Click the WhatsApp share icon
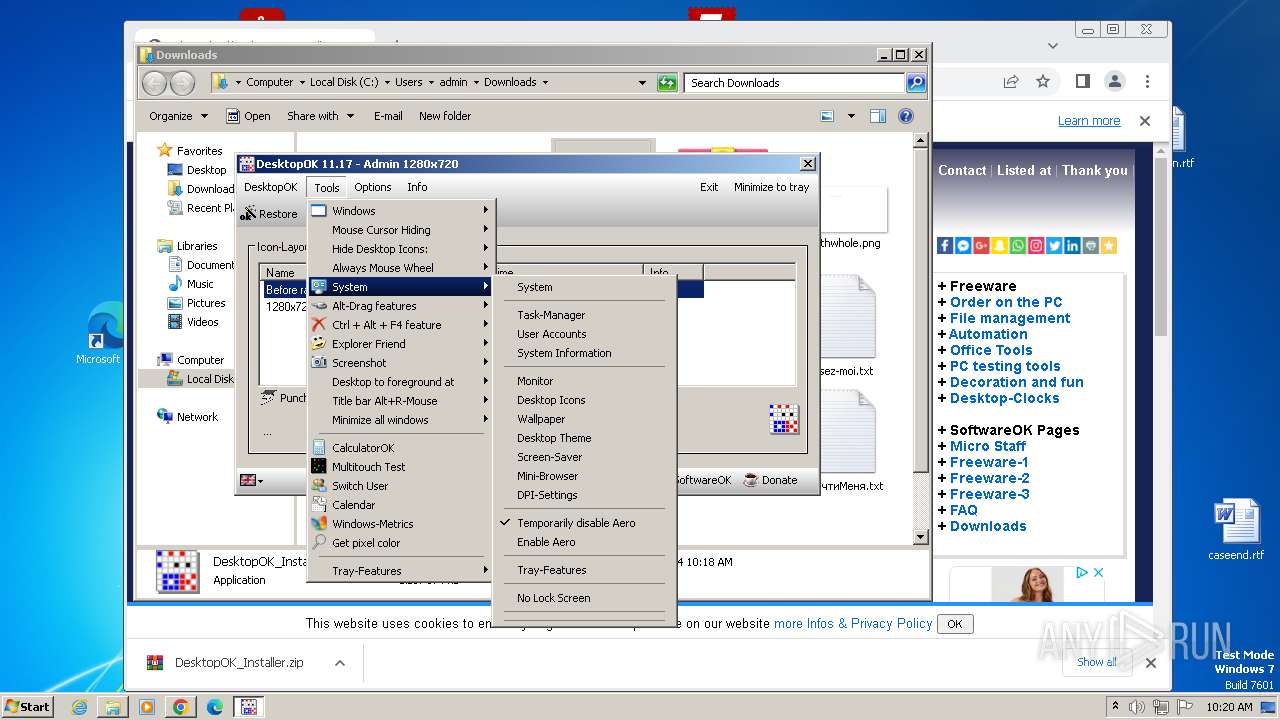Viewport: 1280px width, 720px height. tap(1017, 245)
